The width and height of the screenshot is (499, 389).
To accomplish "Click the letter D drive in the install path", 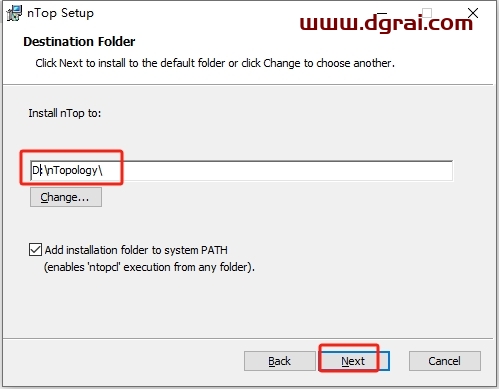I will (x=35, y=171).
